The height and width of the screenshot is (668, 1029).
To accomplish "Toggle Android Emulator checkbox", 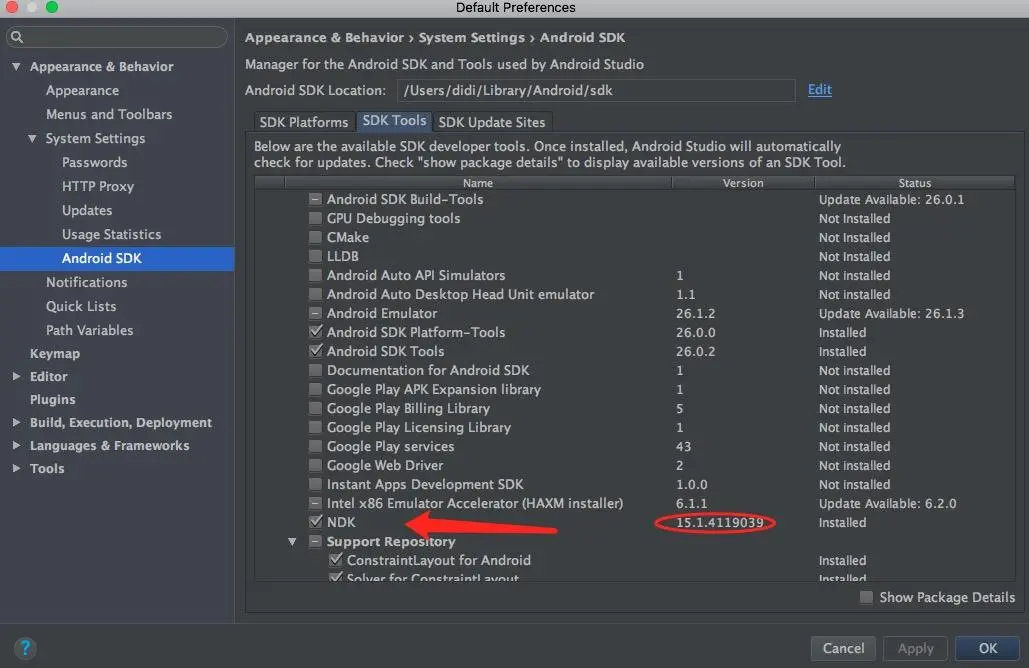I will tap(316, 313).
